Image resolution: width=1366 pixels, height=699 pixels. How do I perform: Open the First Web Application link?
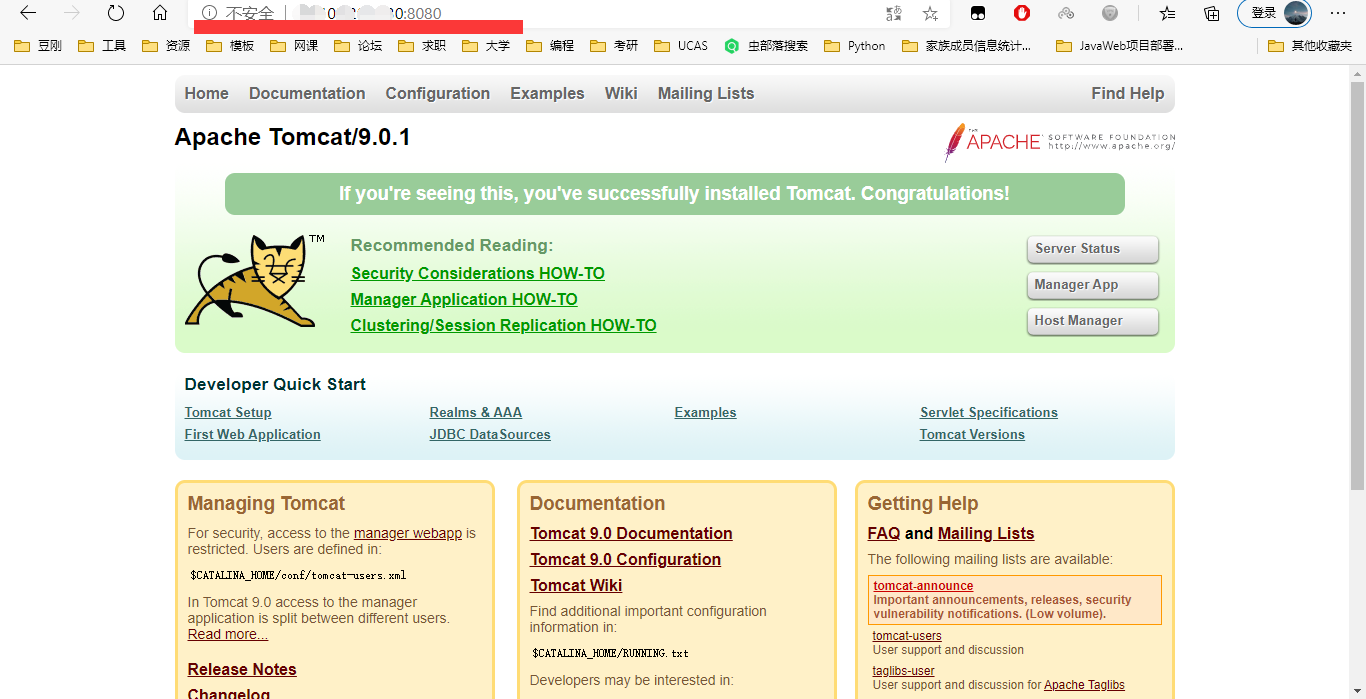coord(252,434)
